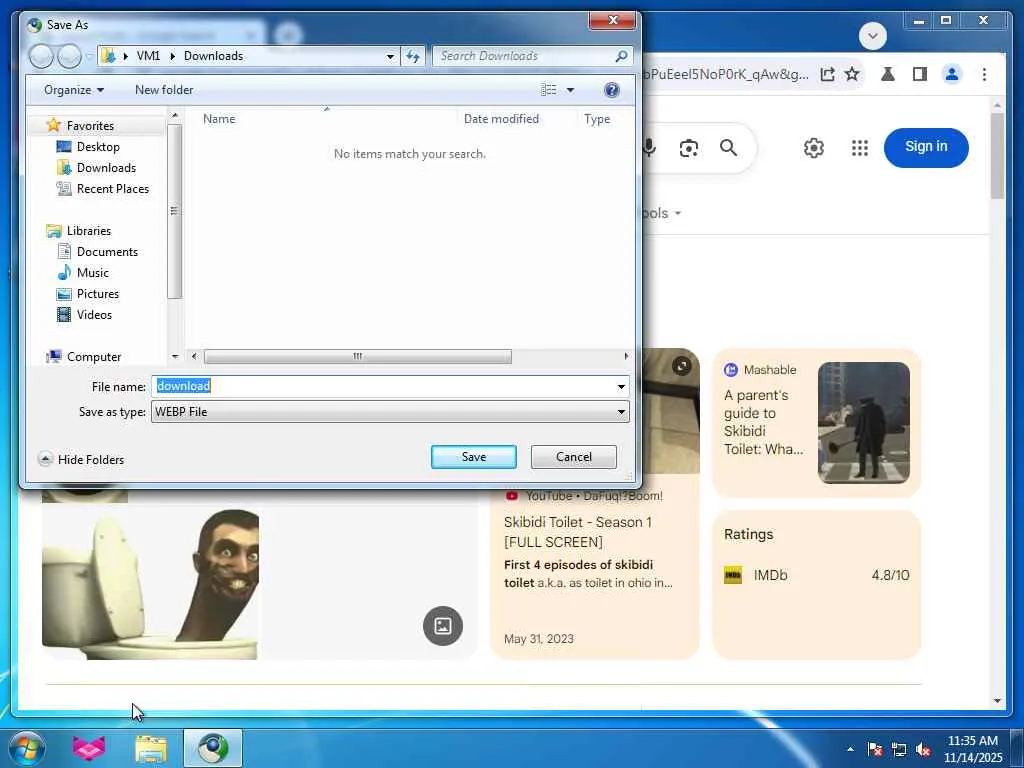This screenshot has width=1024, height=768.
Task: Click the Skibidi Toilet image thumbnail
Action: coord(150,584)
